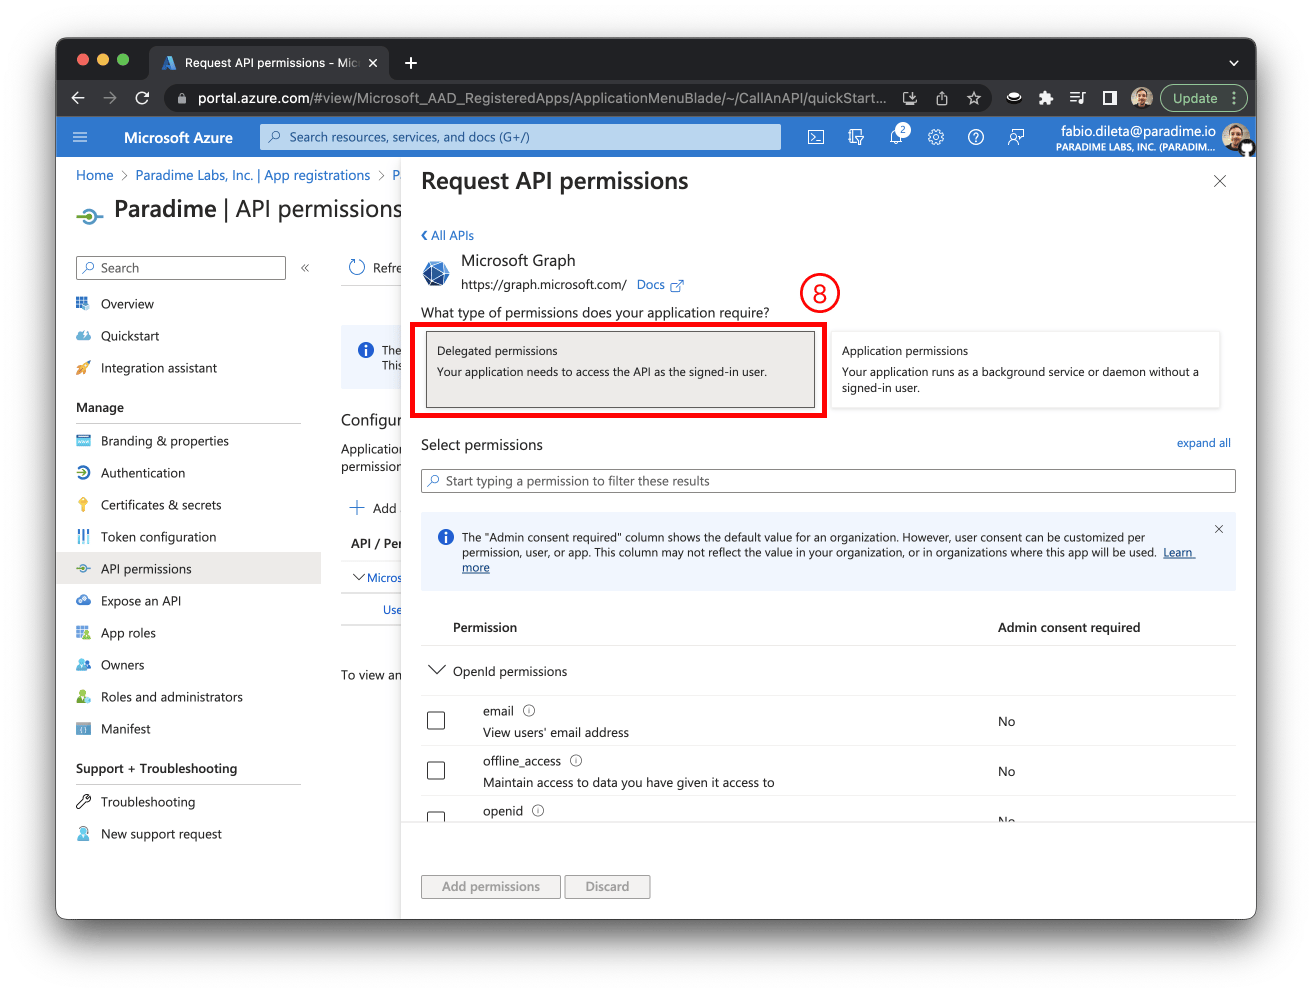Click the Home breadcrumb
The image size is (1312, 993).
[95, 175]
